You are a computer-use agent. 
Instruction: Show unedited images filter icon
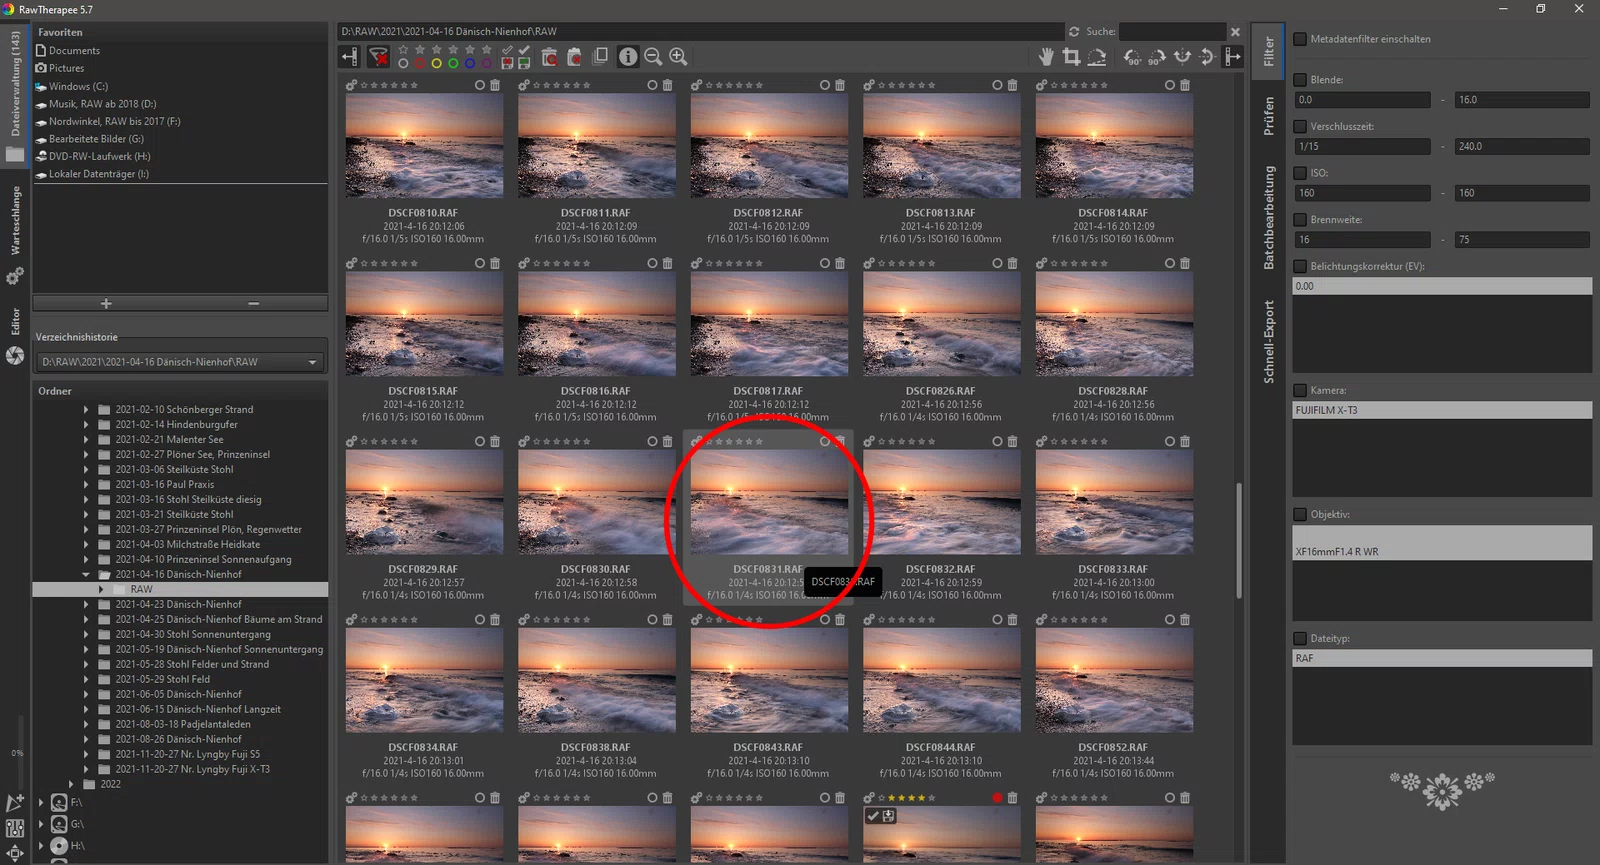click(508, 49)
